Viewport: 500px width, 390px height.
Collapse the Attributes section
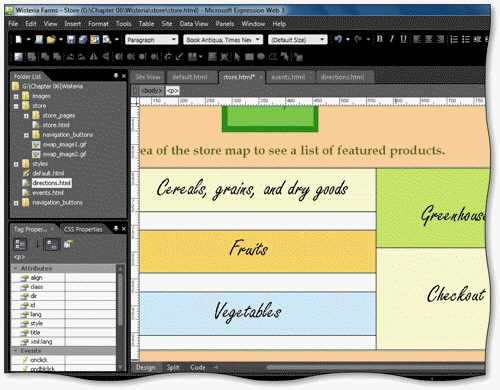[15, 268]
